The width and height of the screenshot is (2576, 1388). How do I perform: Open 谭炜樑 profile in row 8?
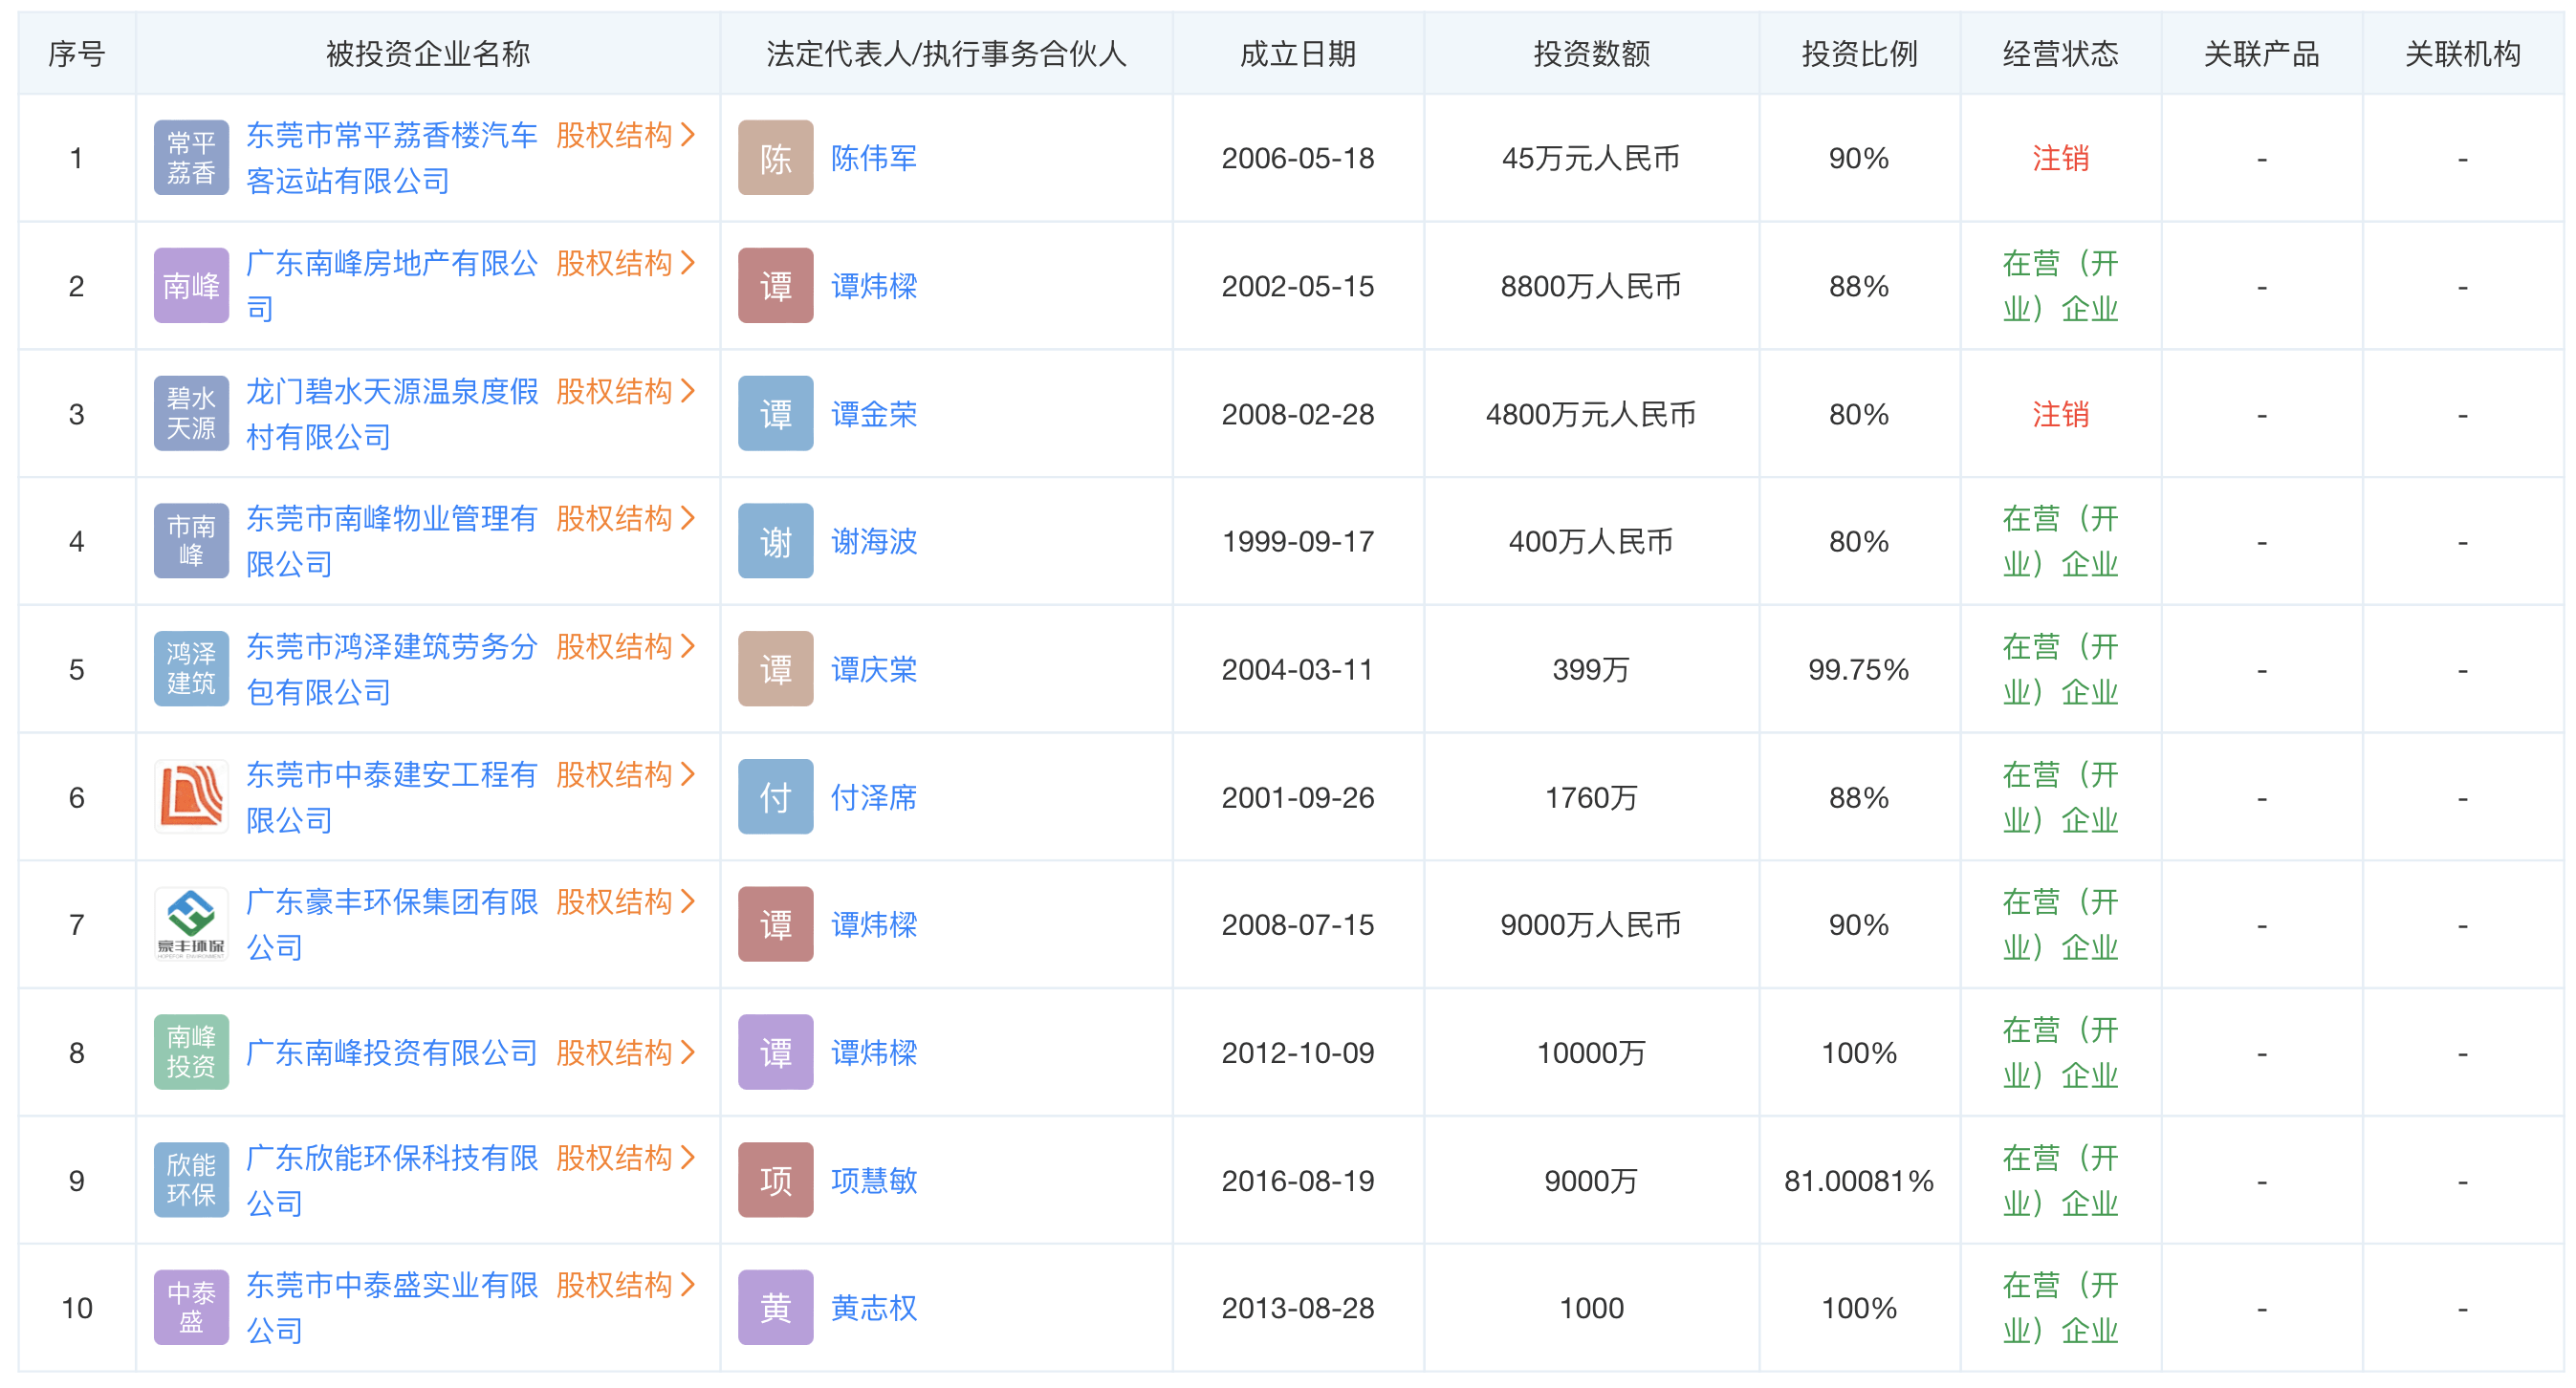click(x=874, y=1053)
